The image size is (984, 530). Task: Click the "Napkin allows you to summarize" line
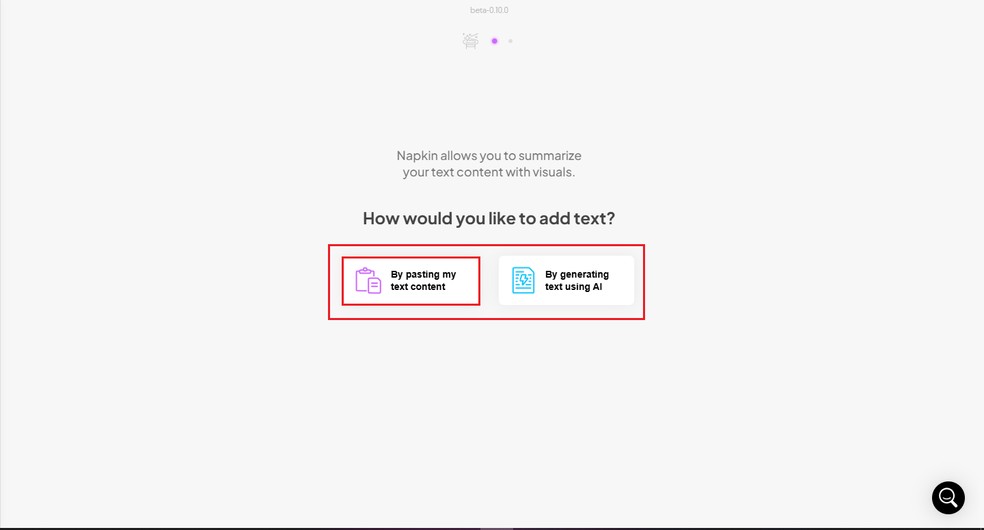pyautogui.click(x=489, y=156)
